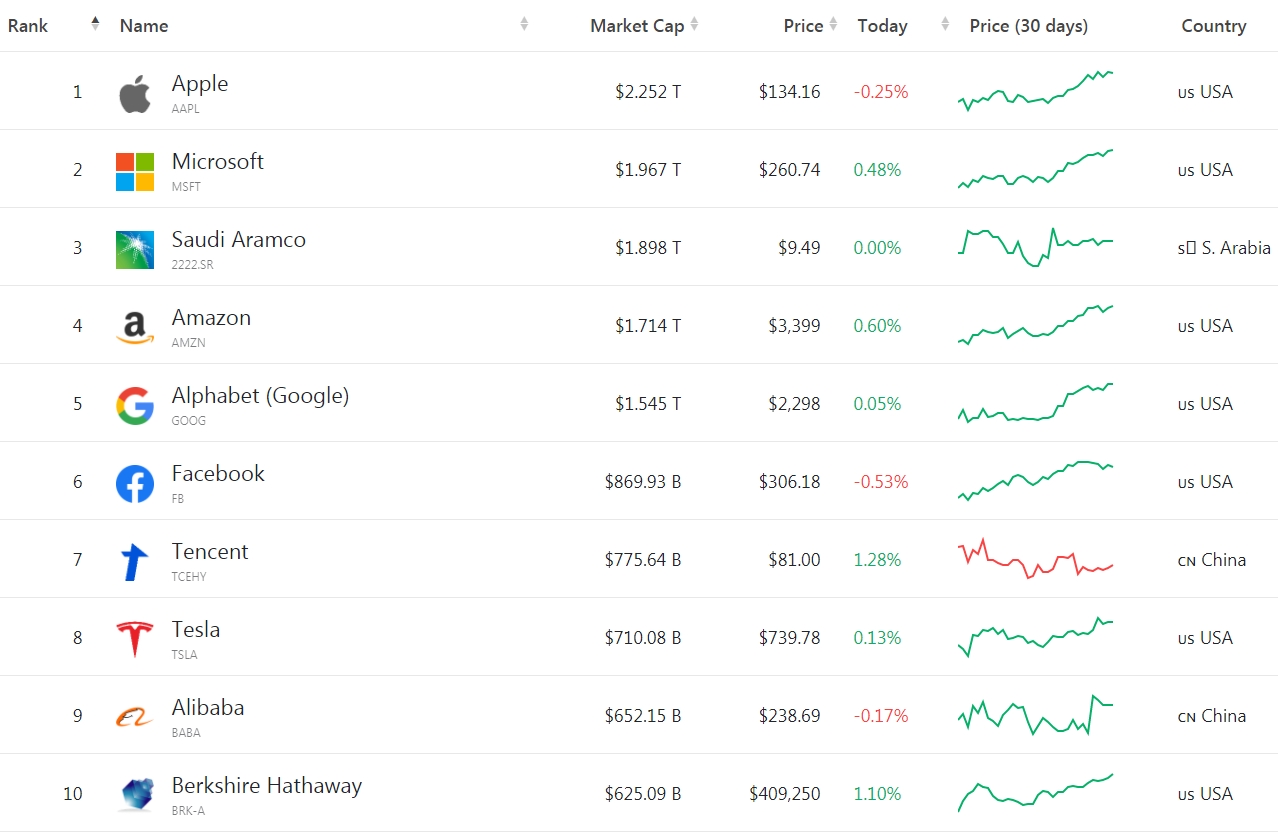The image size is (1278, 832).
Task: Click Tencent's 1.28% daily change
Action: click(x=877, y=560)
